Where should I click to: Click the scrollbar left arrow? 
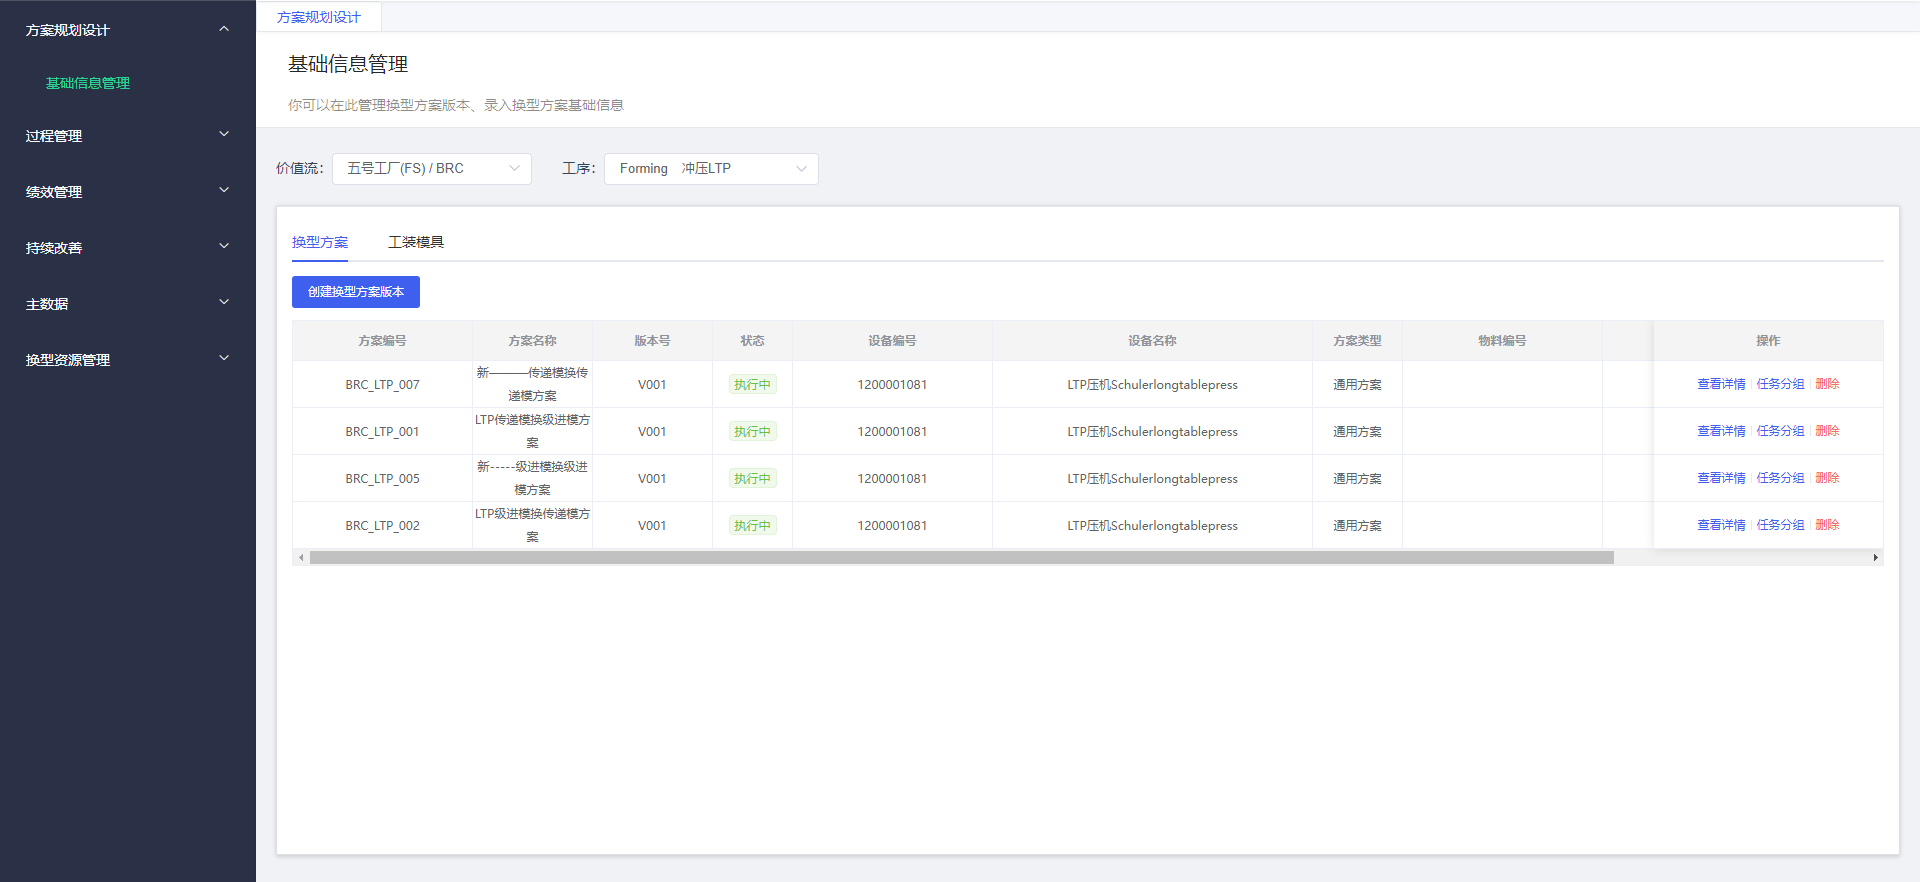[301, 558]
